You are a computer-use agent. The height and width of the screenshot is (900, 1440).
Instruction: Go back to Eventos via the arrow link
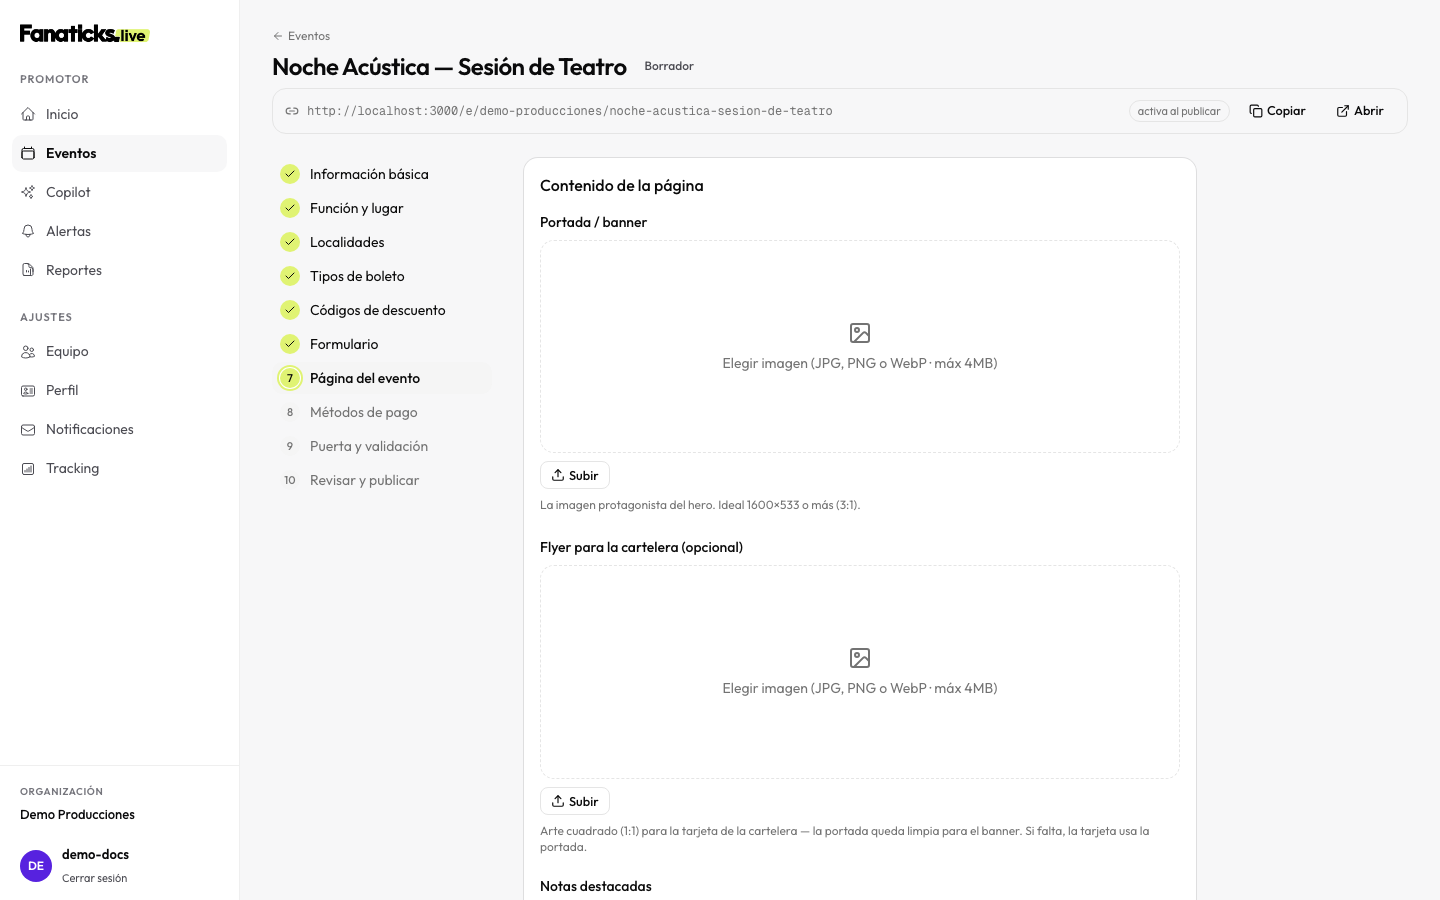point(301,36)
